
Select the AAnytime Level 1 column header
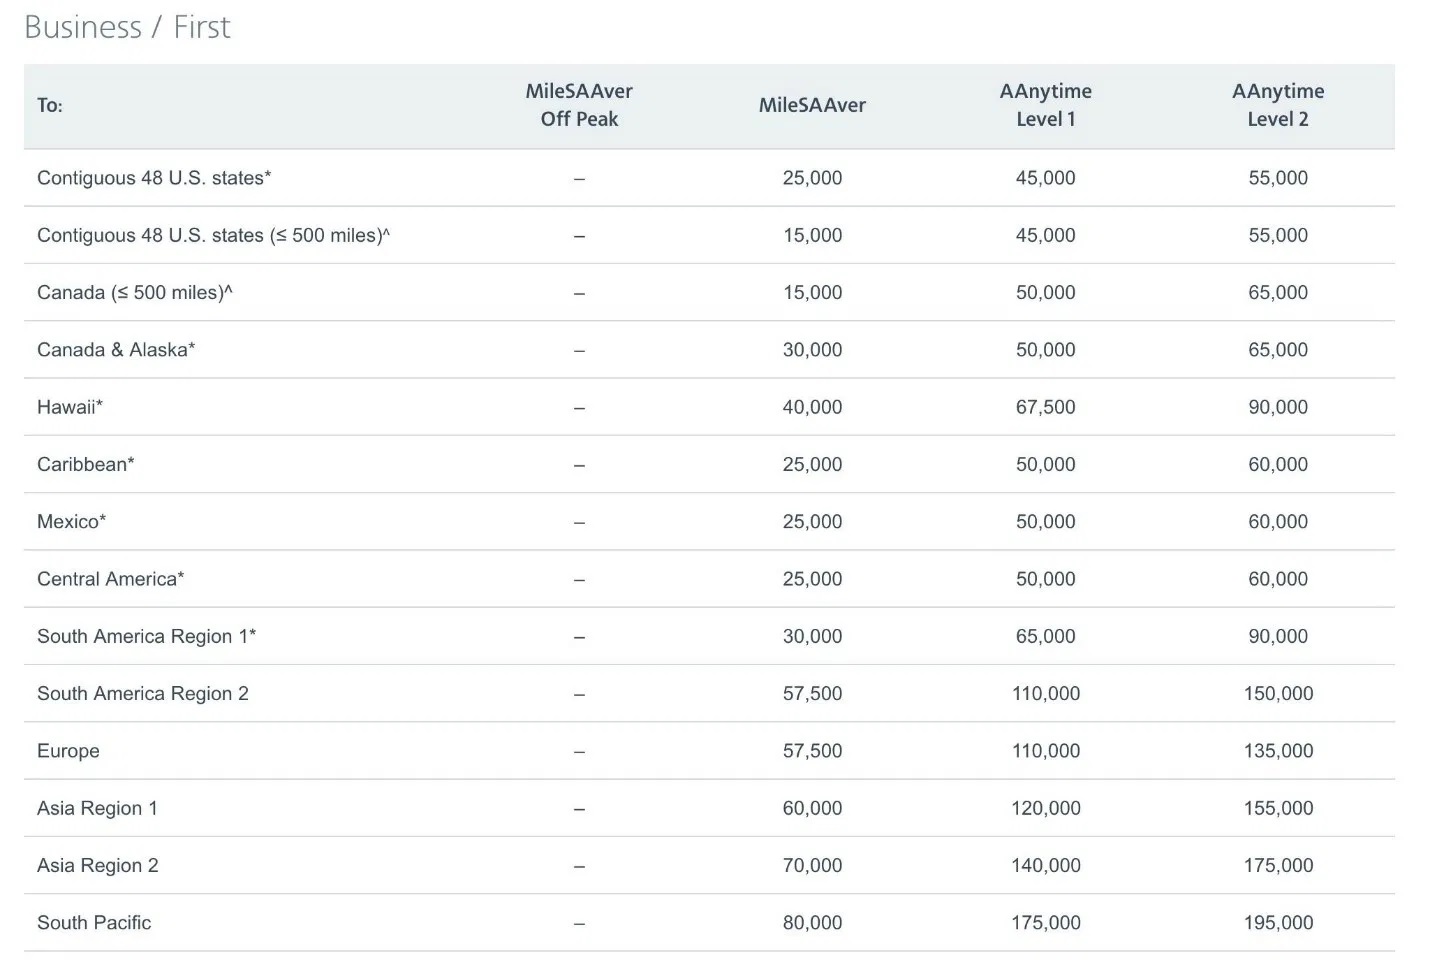pos(1045,105)
